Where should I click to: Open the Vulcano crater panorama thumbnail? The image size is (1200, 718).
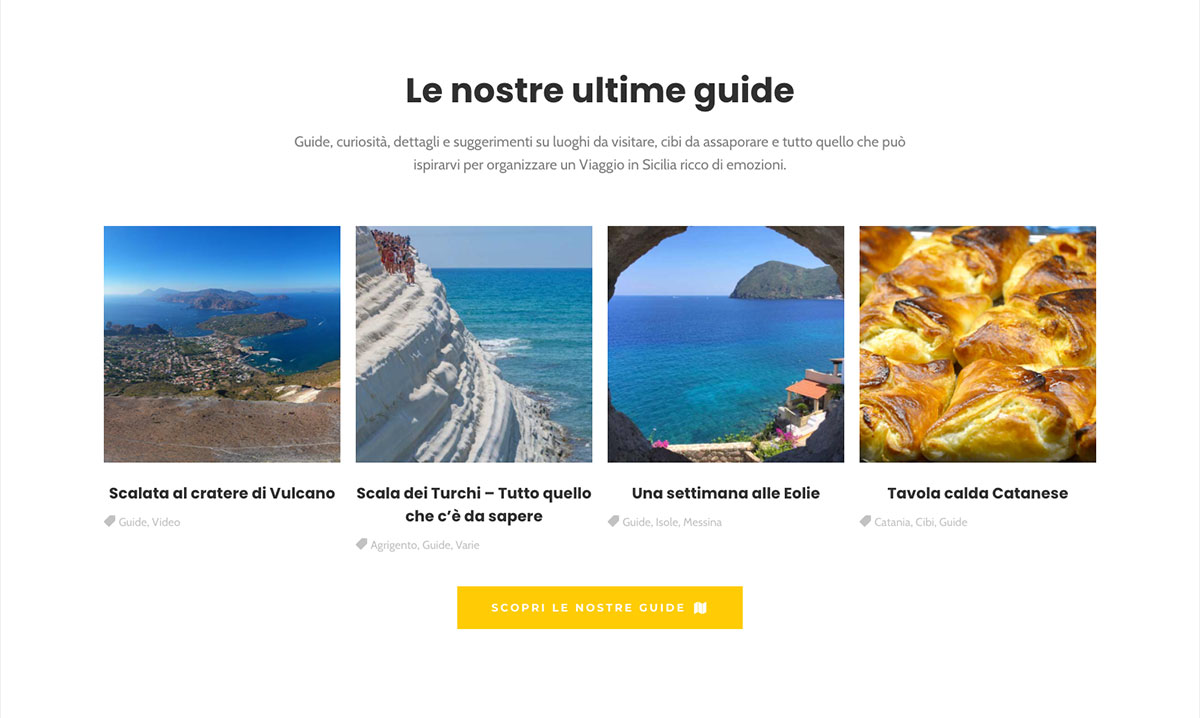tap(222, 344)
